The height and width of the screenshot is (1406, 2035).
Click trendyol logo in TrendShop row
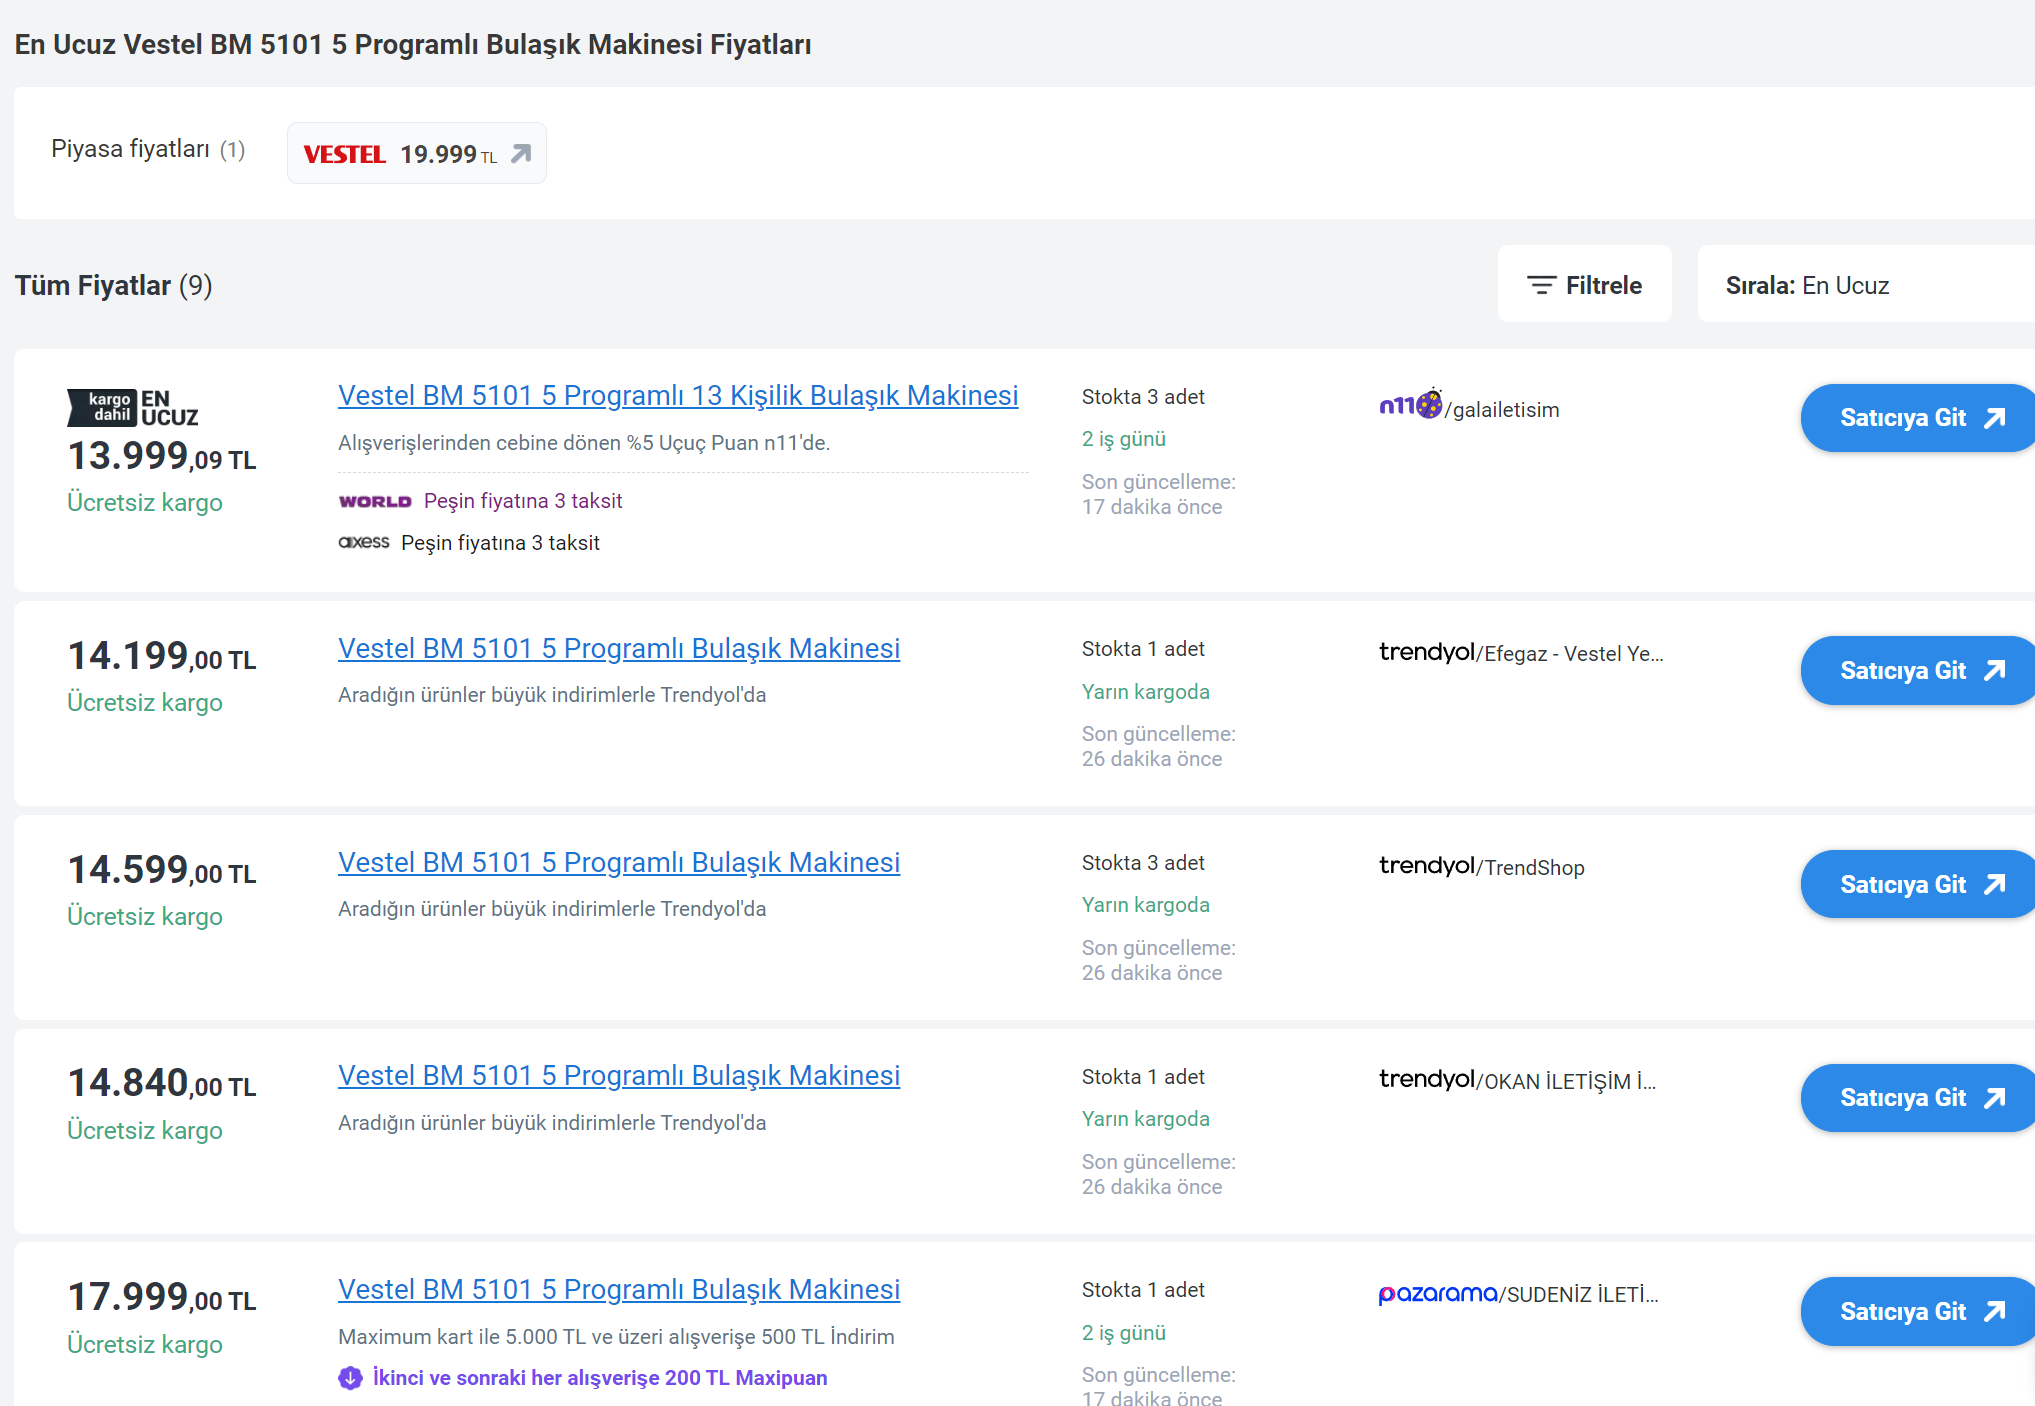pyautogui.click(x=1427, y=866)
